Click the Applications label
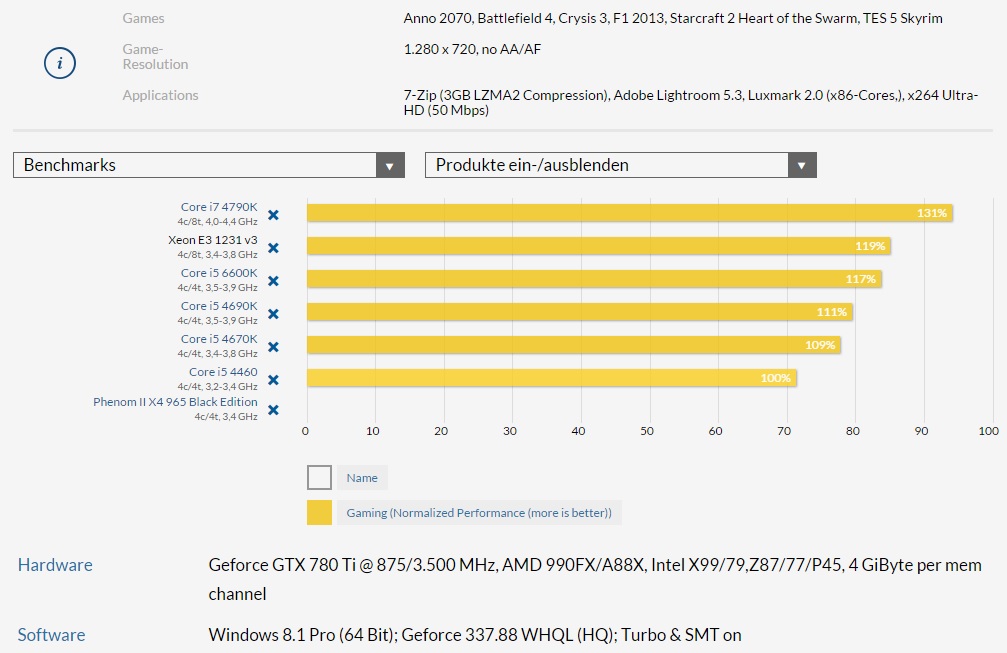Image resolution: width=1007 pixels, height=653 pixels. (x=161, y=95)
